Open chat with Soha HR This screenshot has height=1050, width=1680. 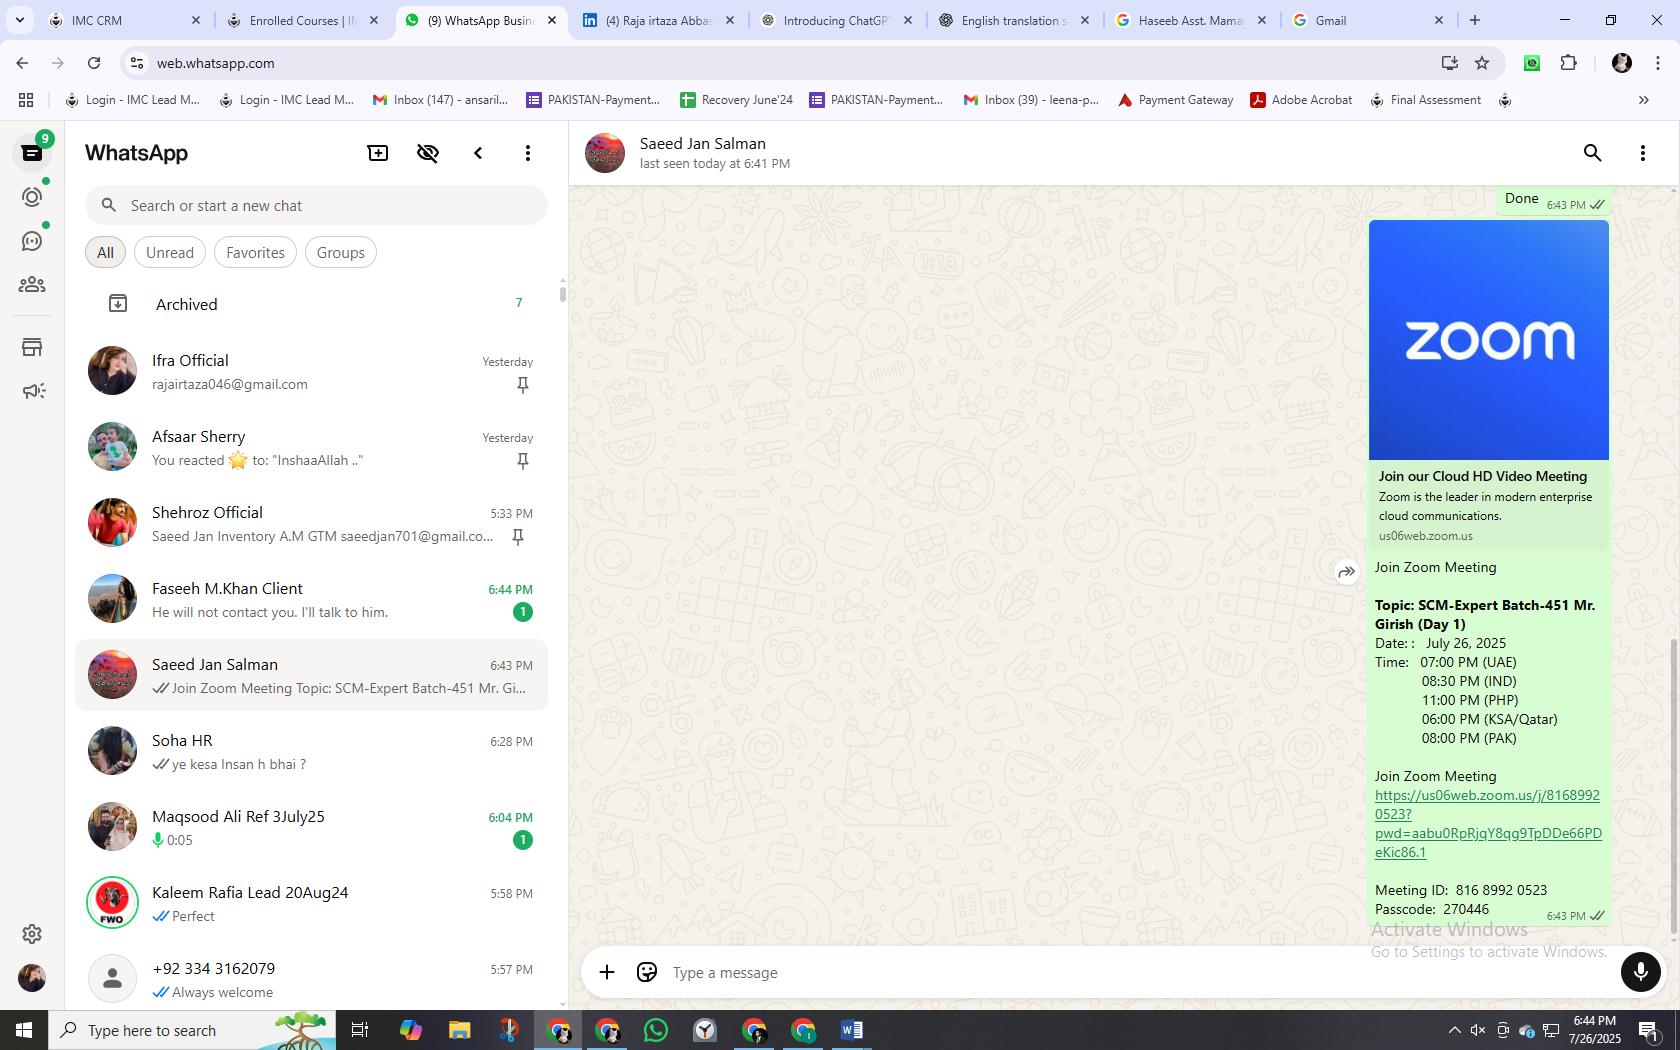pos(312,752)
